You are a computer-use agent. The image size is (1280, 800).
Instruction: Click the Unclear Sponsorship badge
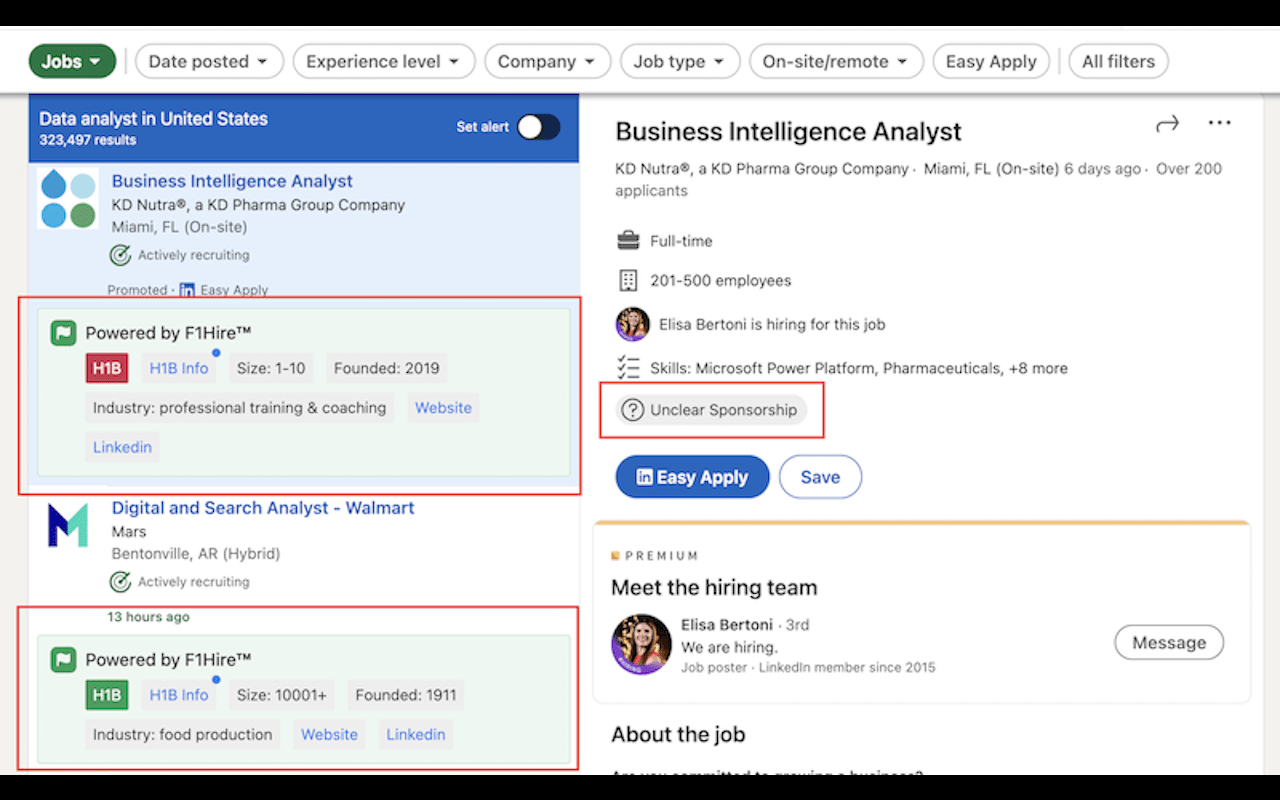711,410
